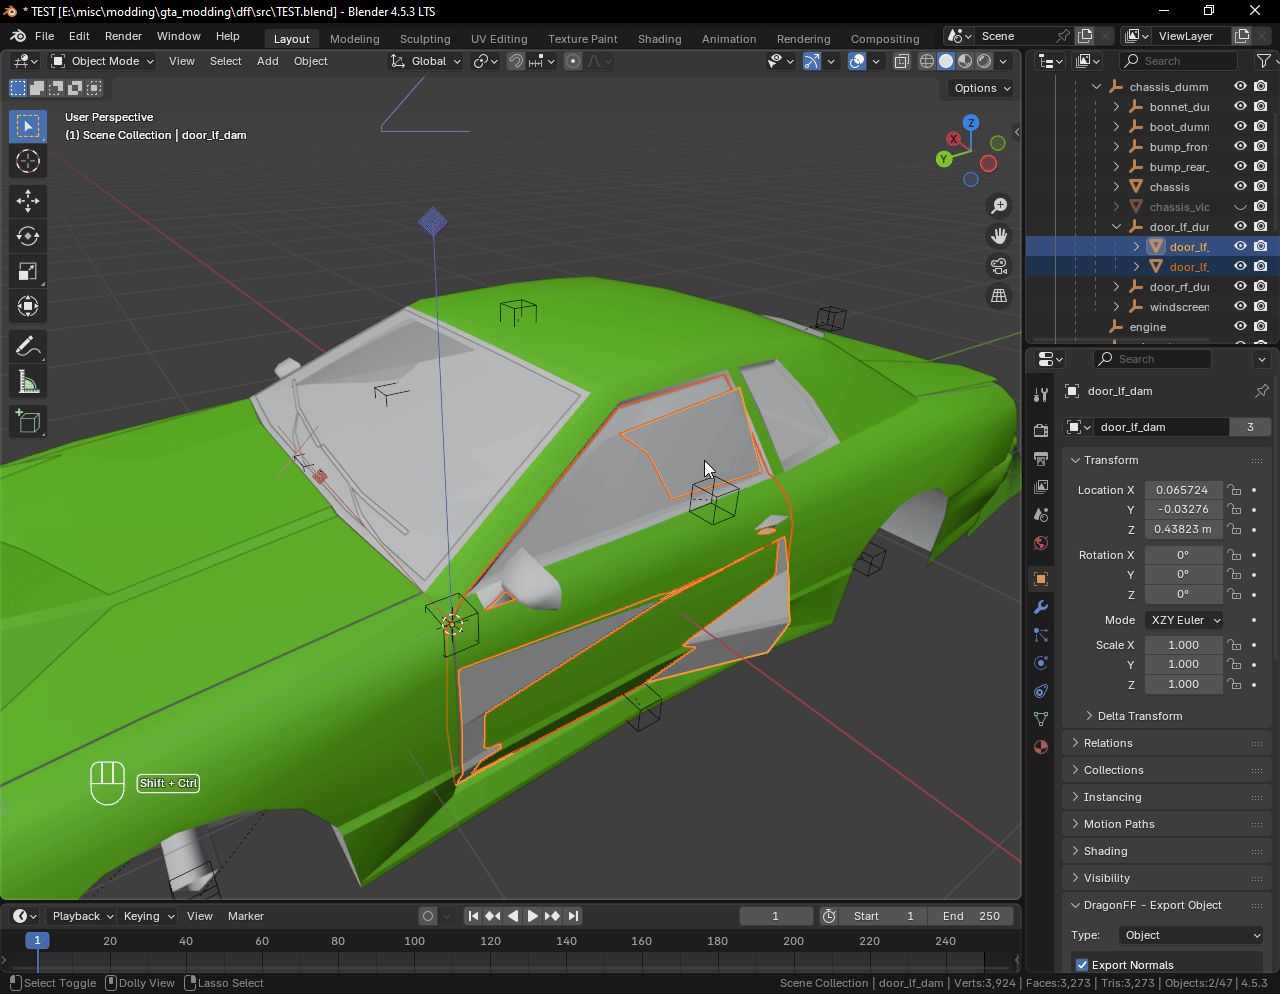The image size is (1280, 994).
Task: Select the Rotate tool in the toolbar
Action: point(28,236)
